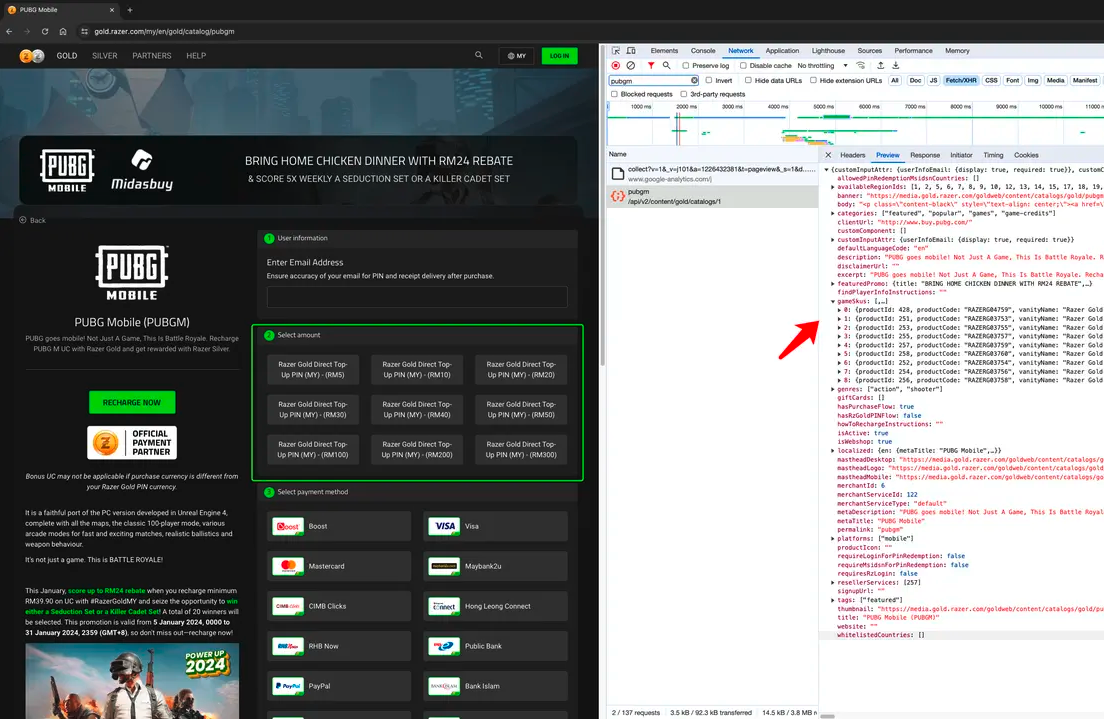Open a new browser tab with plus icon
1104x719 pixels.
(130, 10)
